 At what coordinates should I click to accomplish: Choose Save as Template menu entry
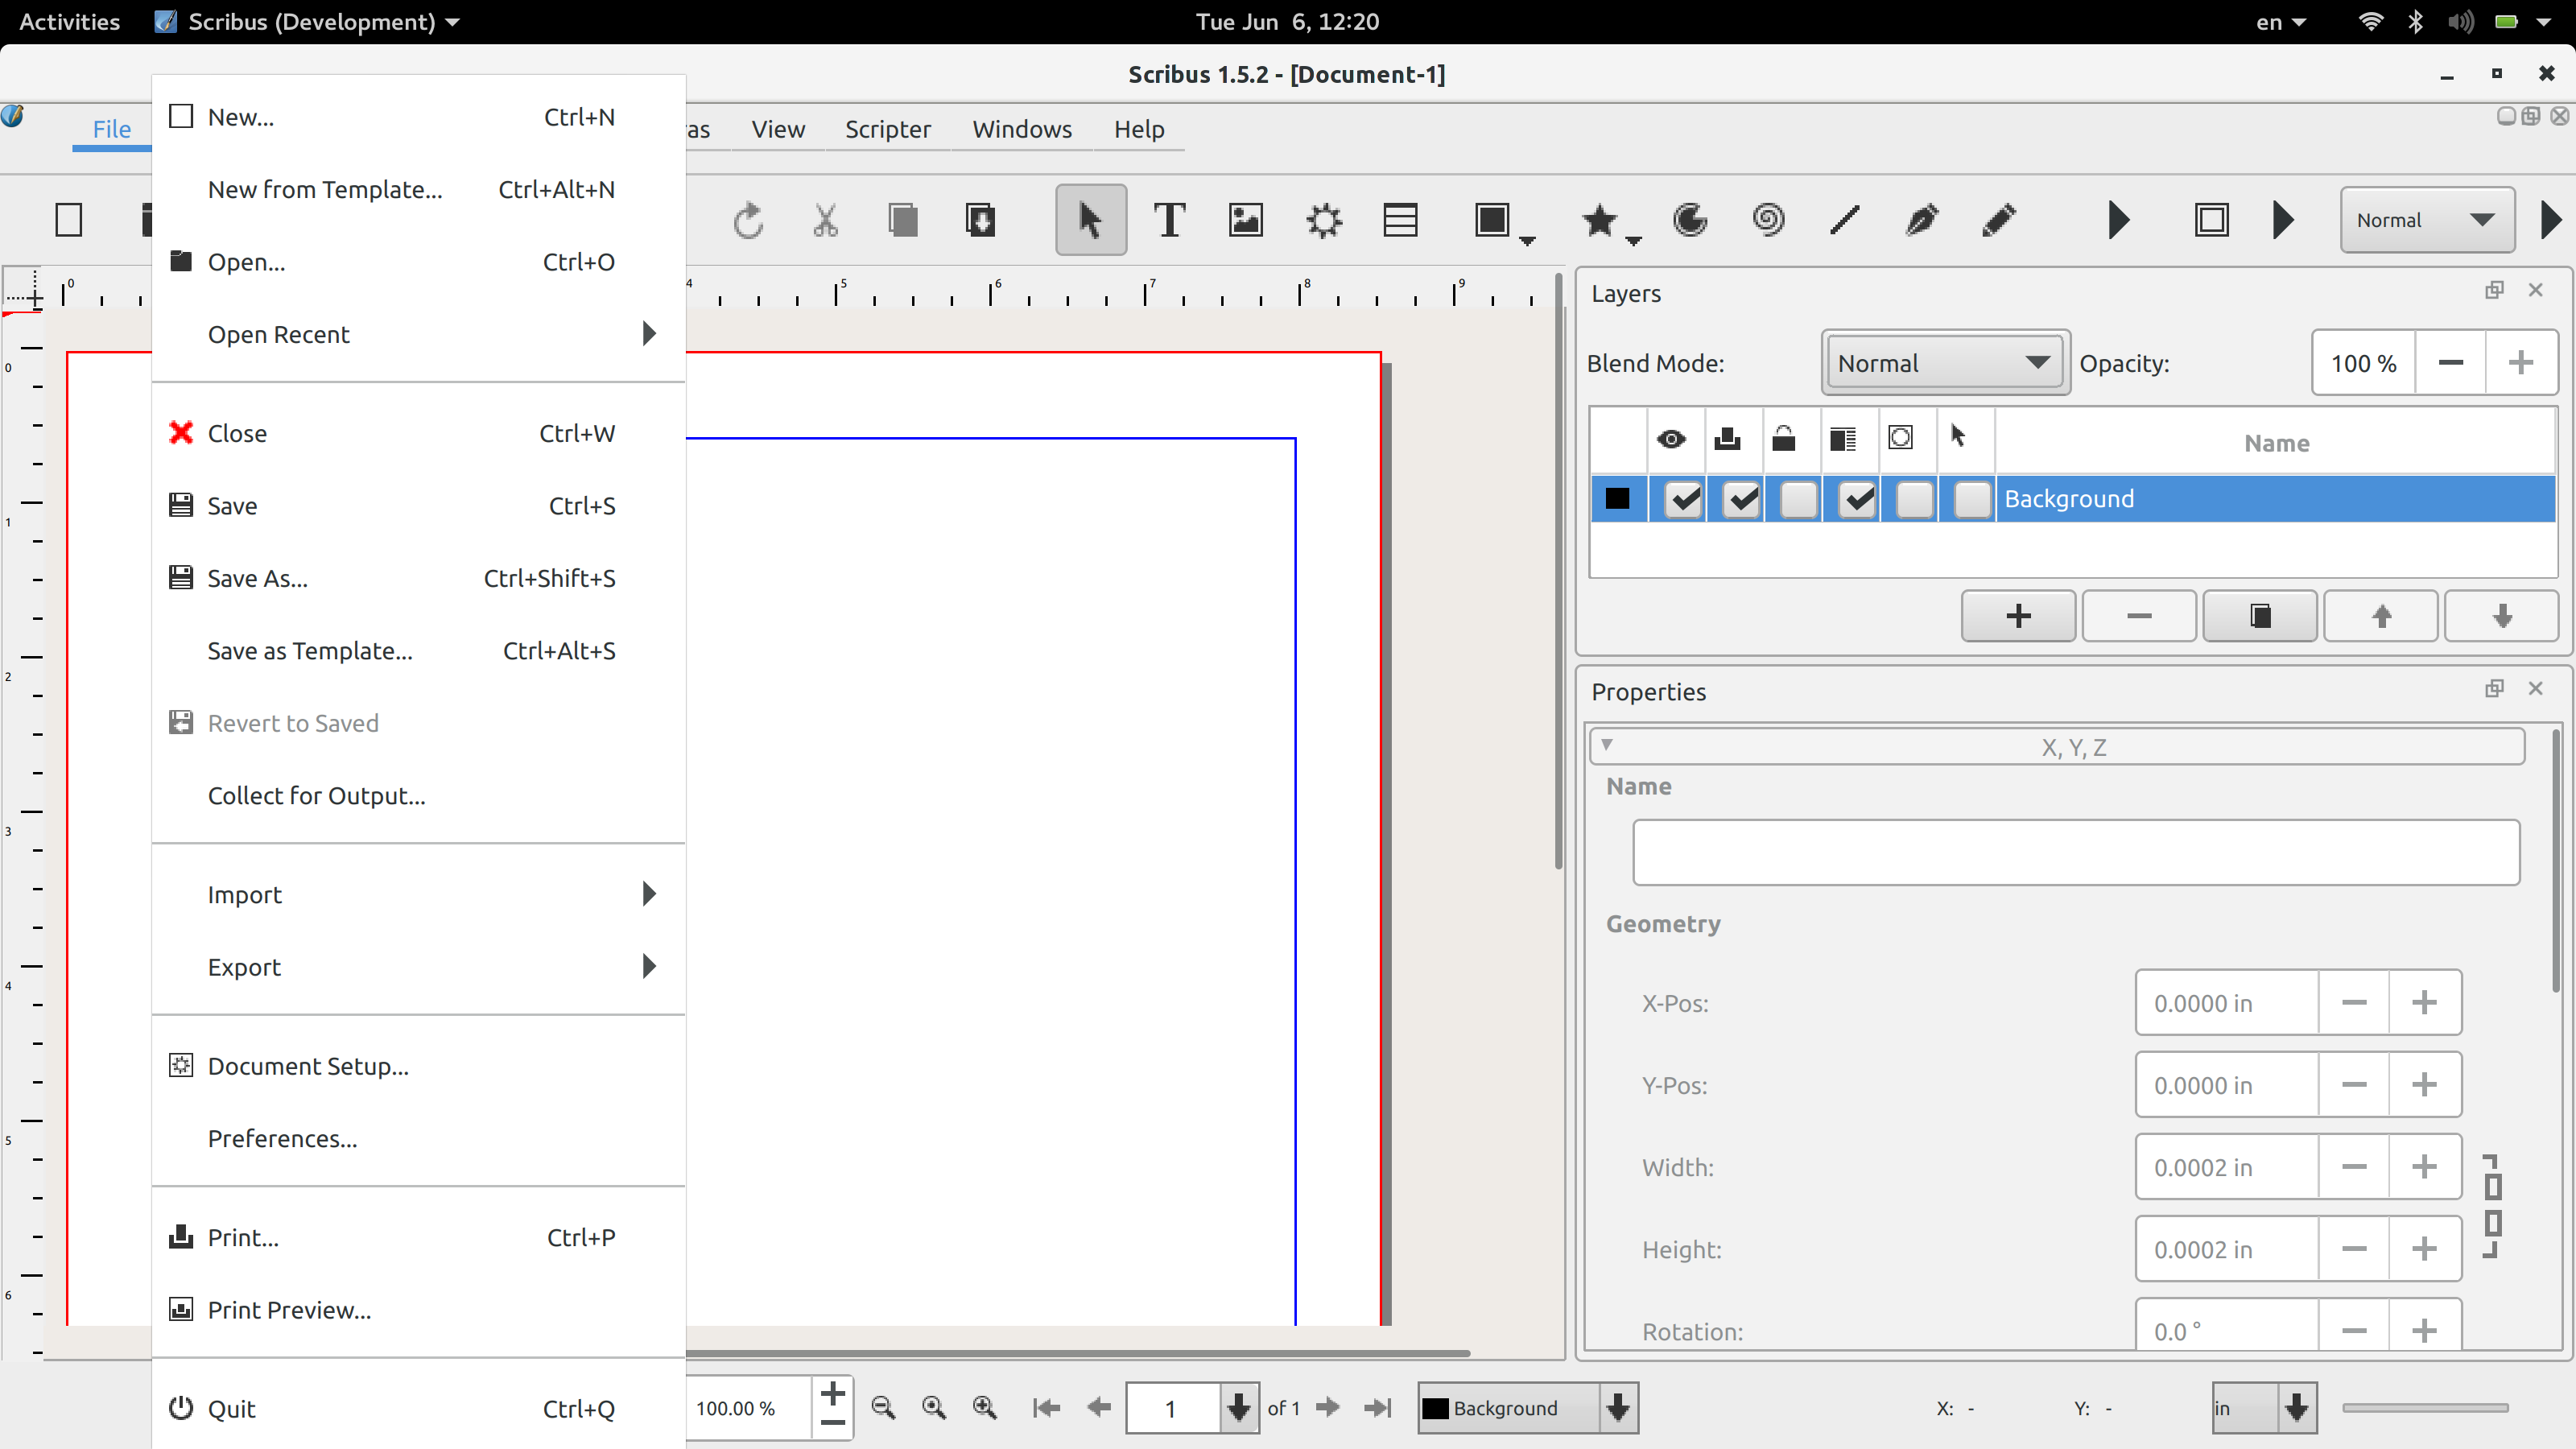click(310, 651)
